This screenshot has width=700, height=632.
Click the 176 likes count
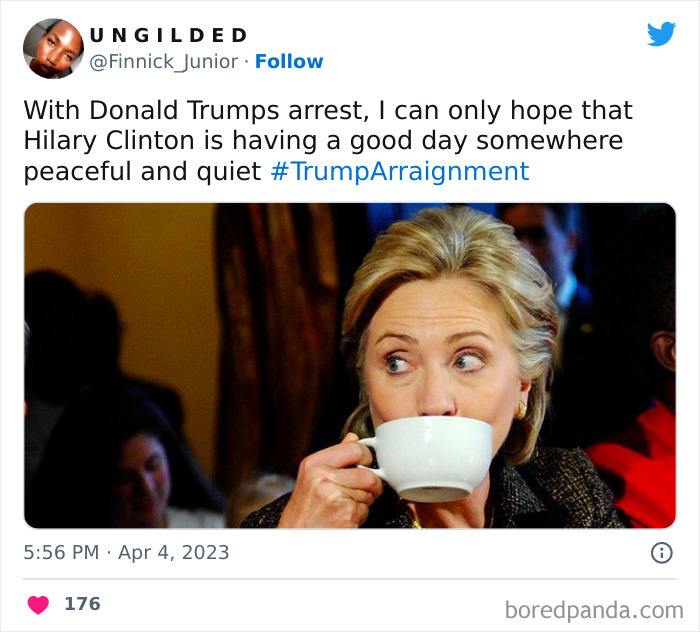point(83,604)
